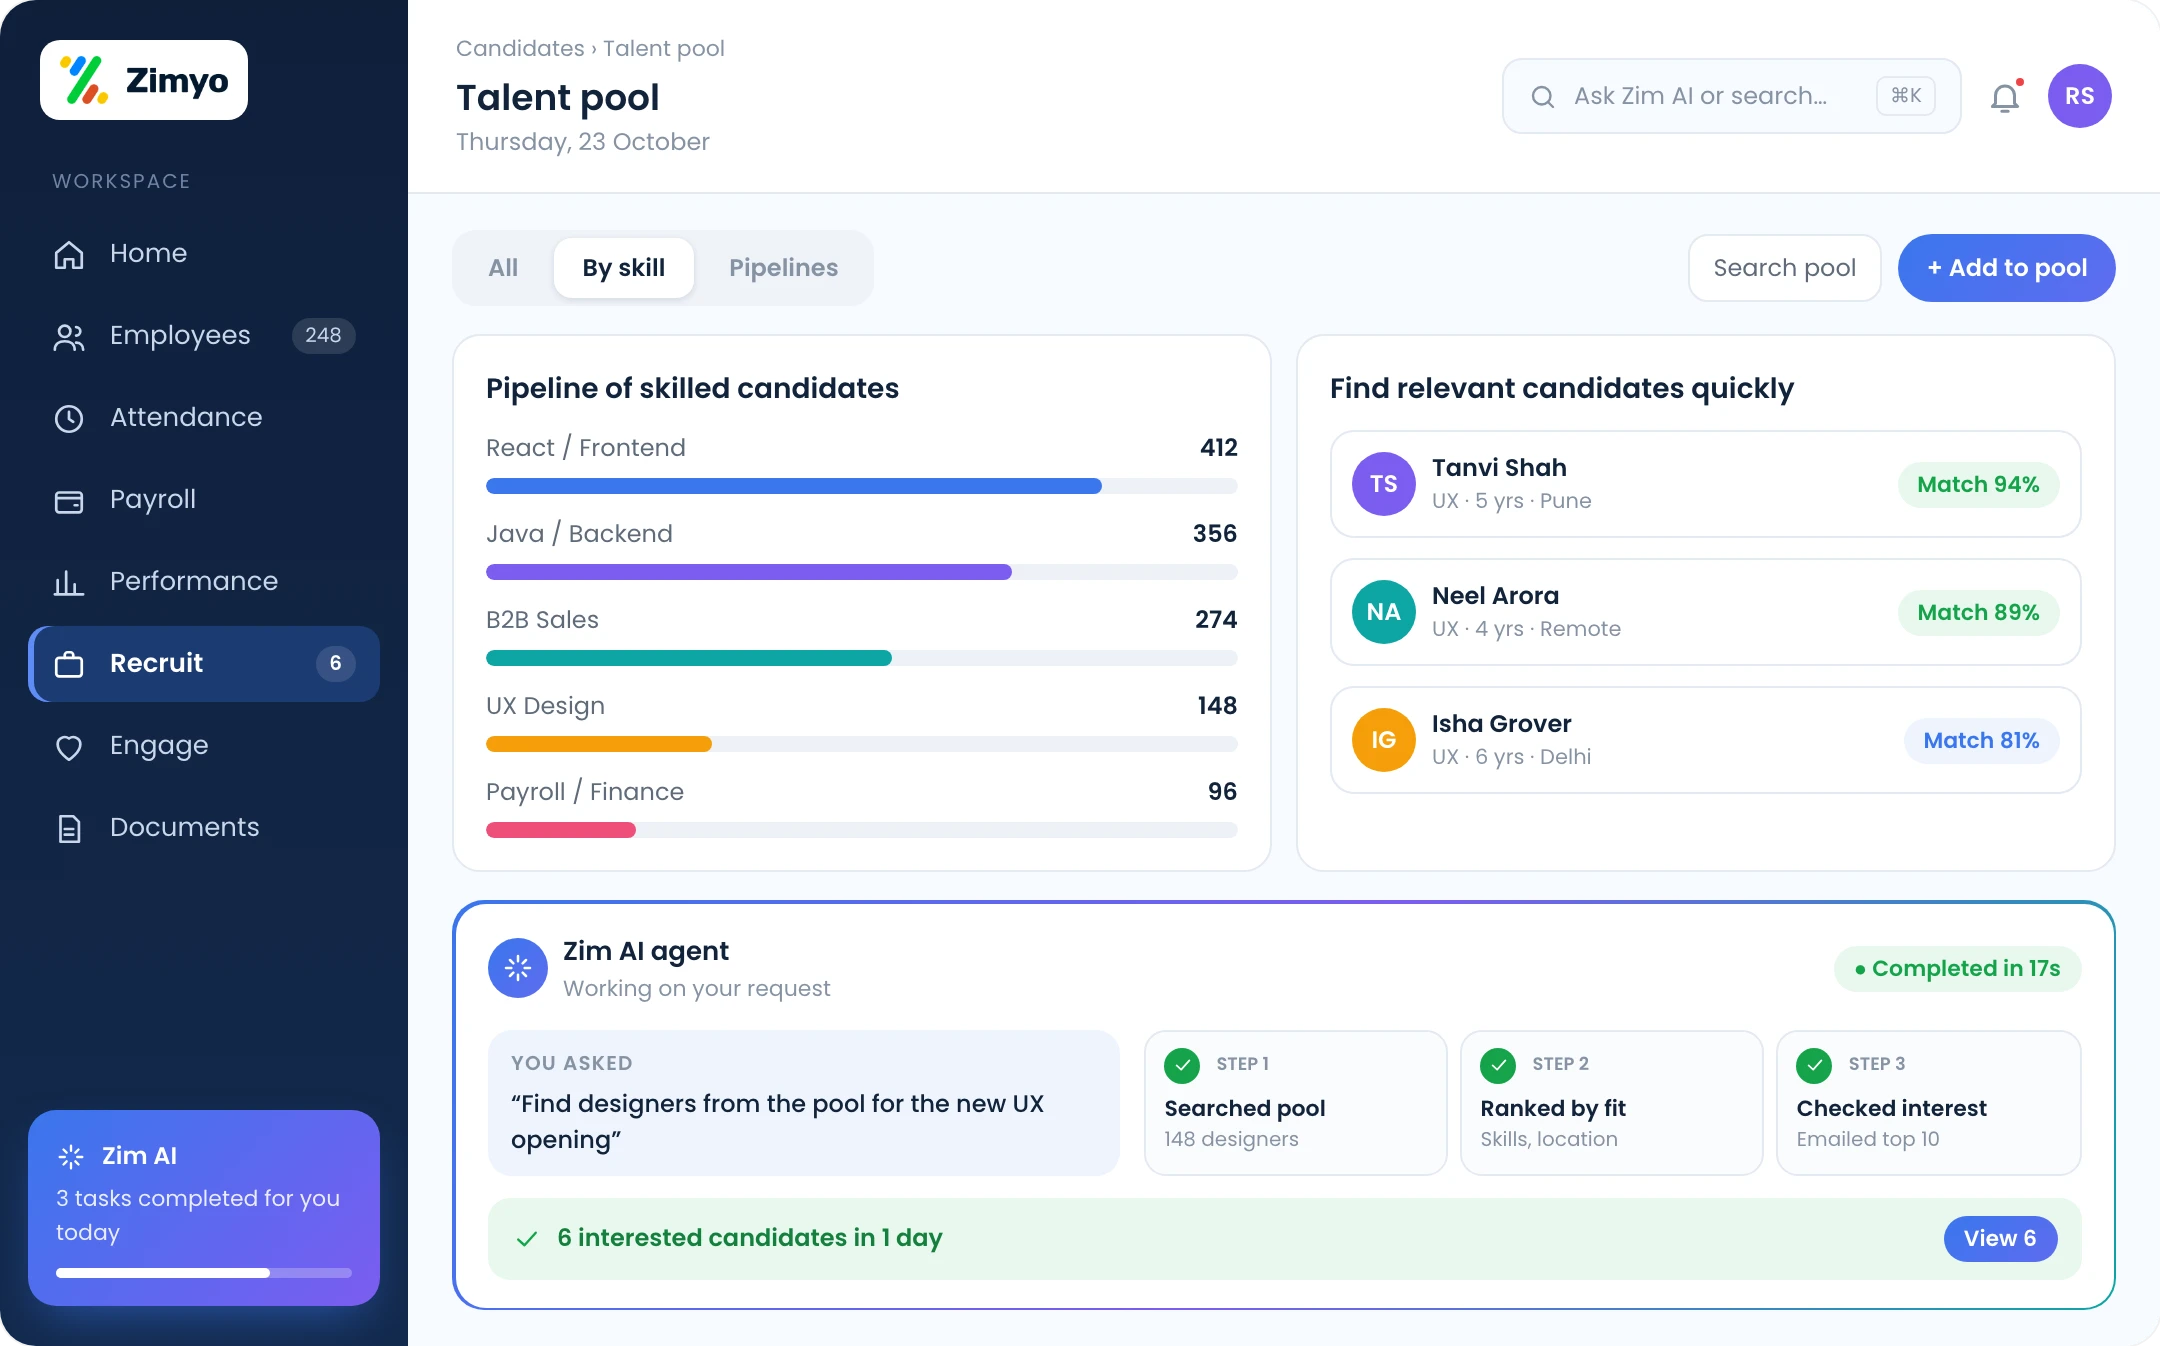Click the Completed in 17s badge

tap(1958, 969)
